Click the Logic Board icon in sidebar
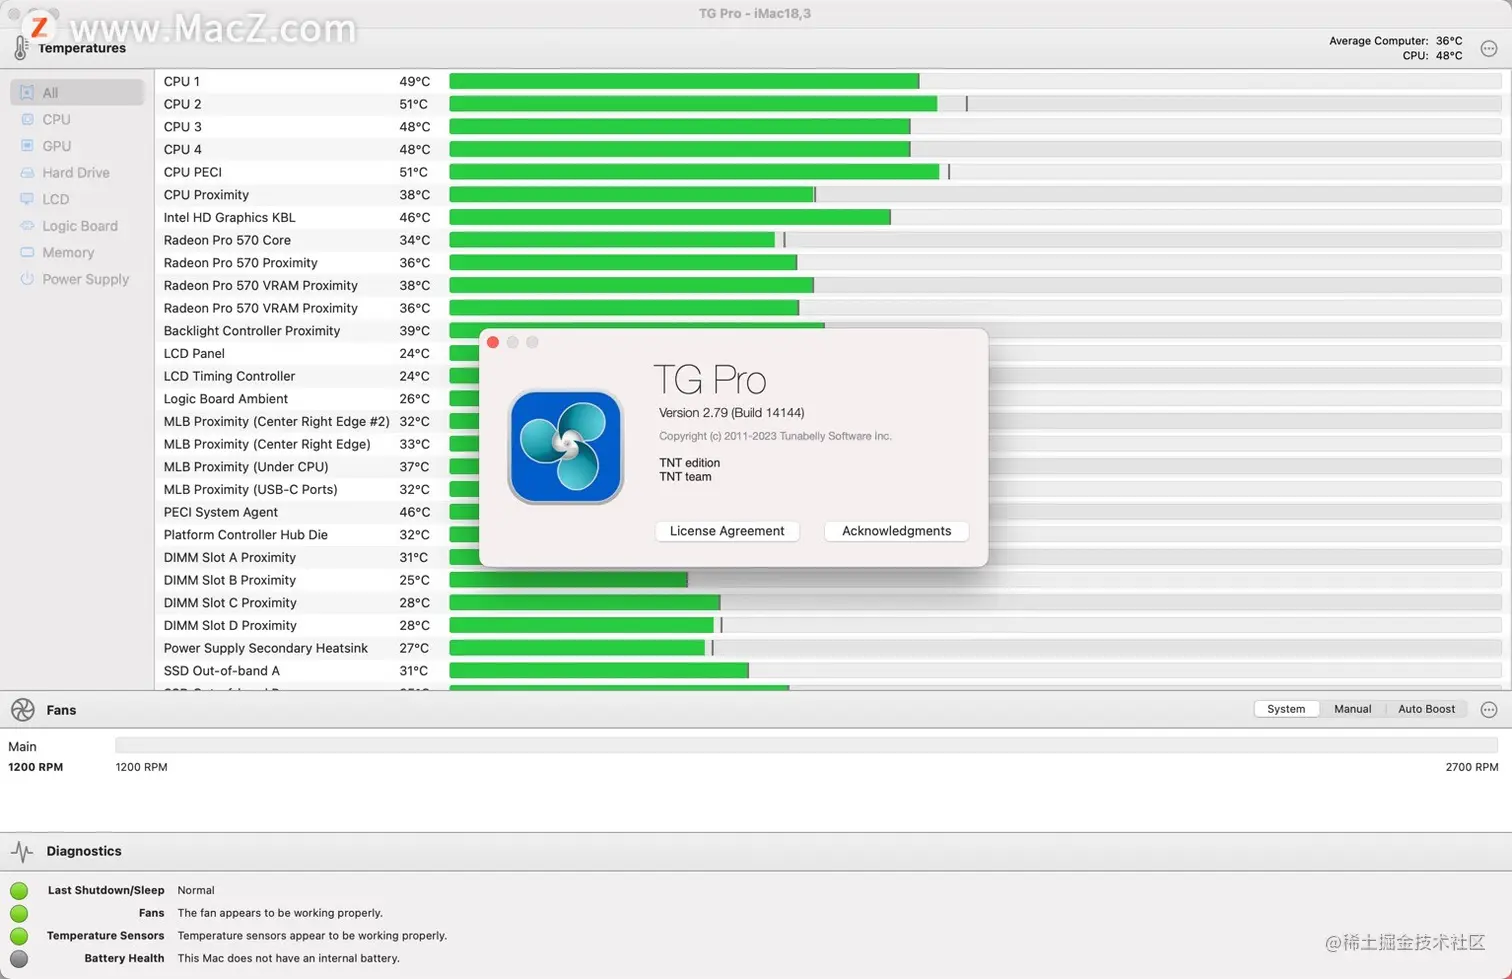Viewport: 1512px width, 979px height. click(x=27, y=226)
